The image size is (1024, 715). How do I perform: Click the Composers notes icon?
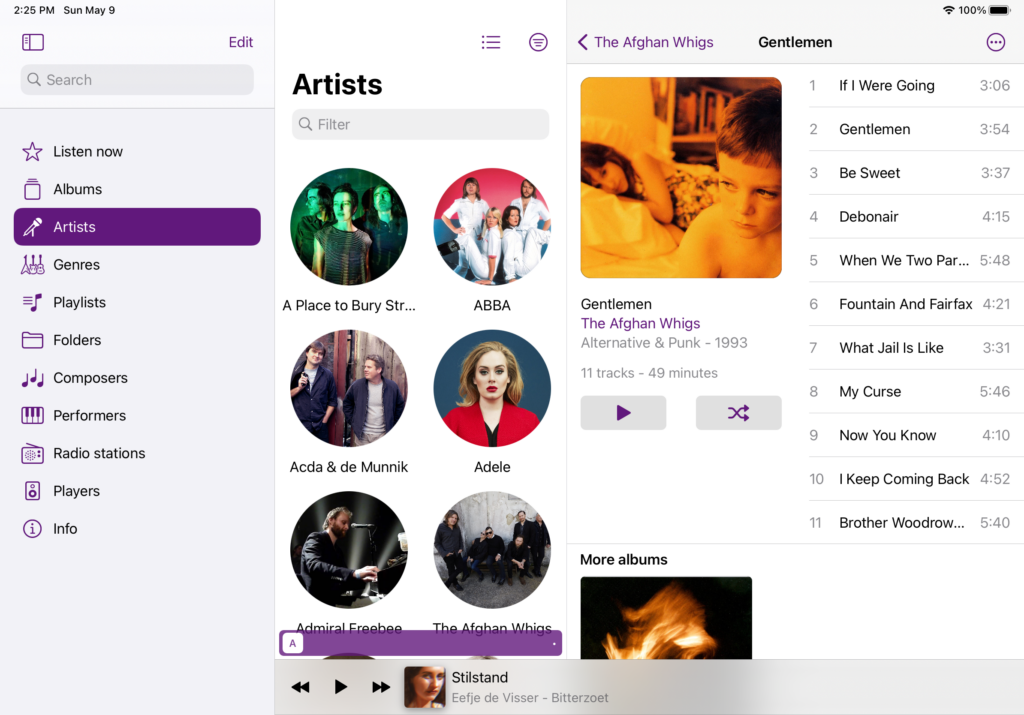[x=33, y=378]
